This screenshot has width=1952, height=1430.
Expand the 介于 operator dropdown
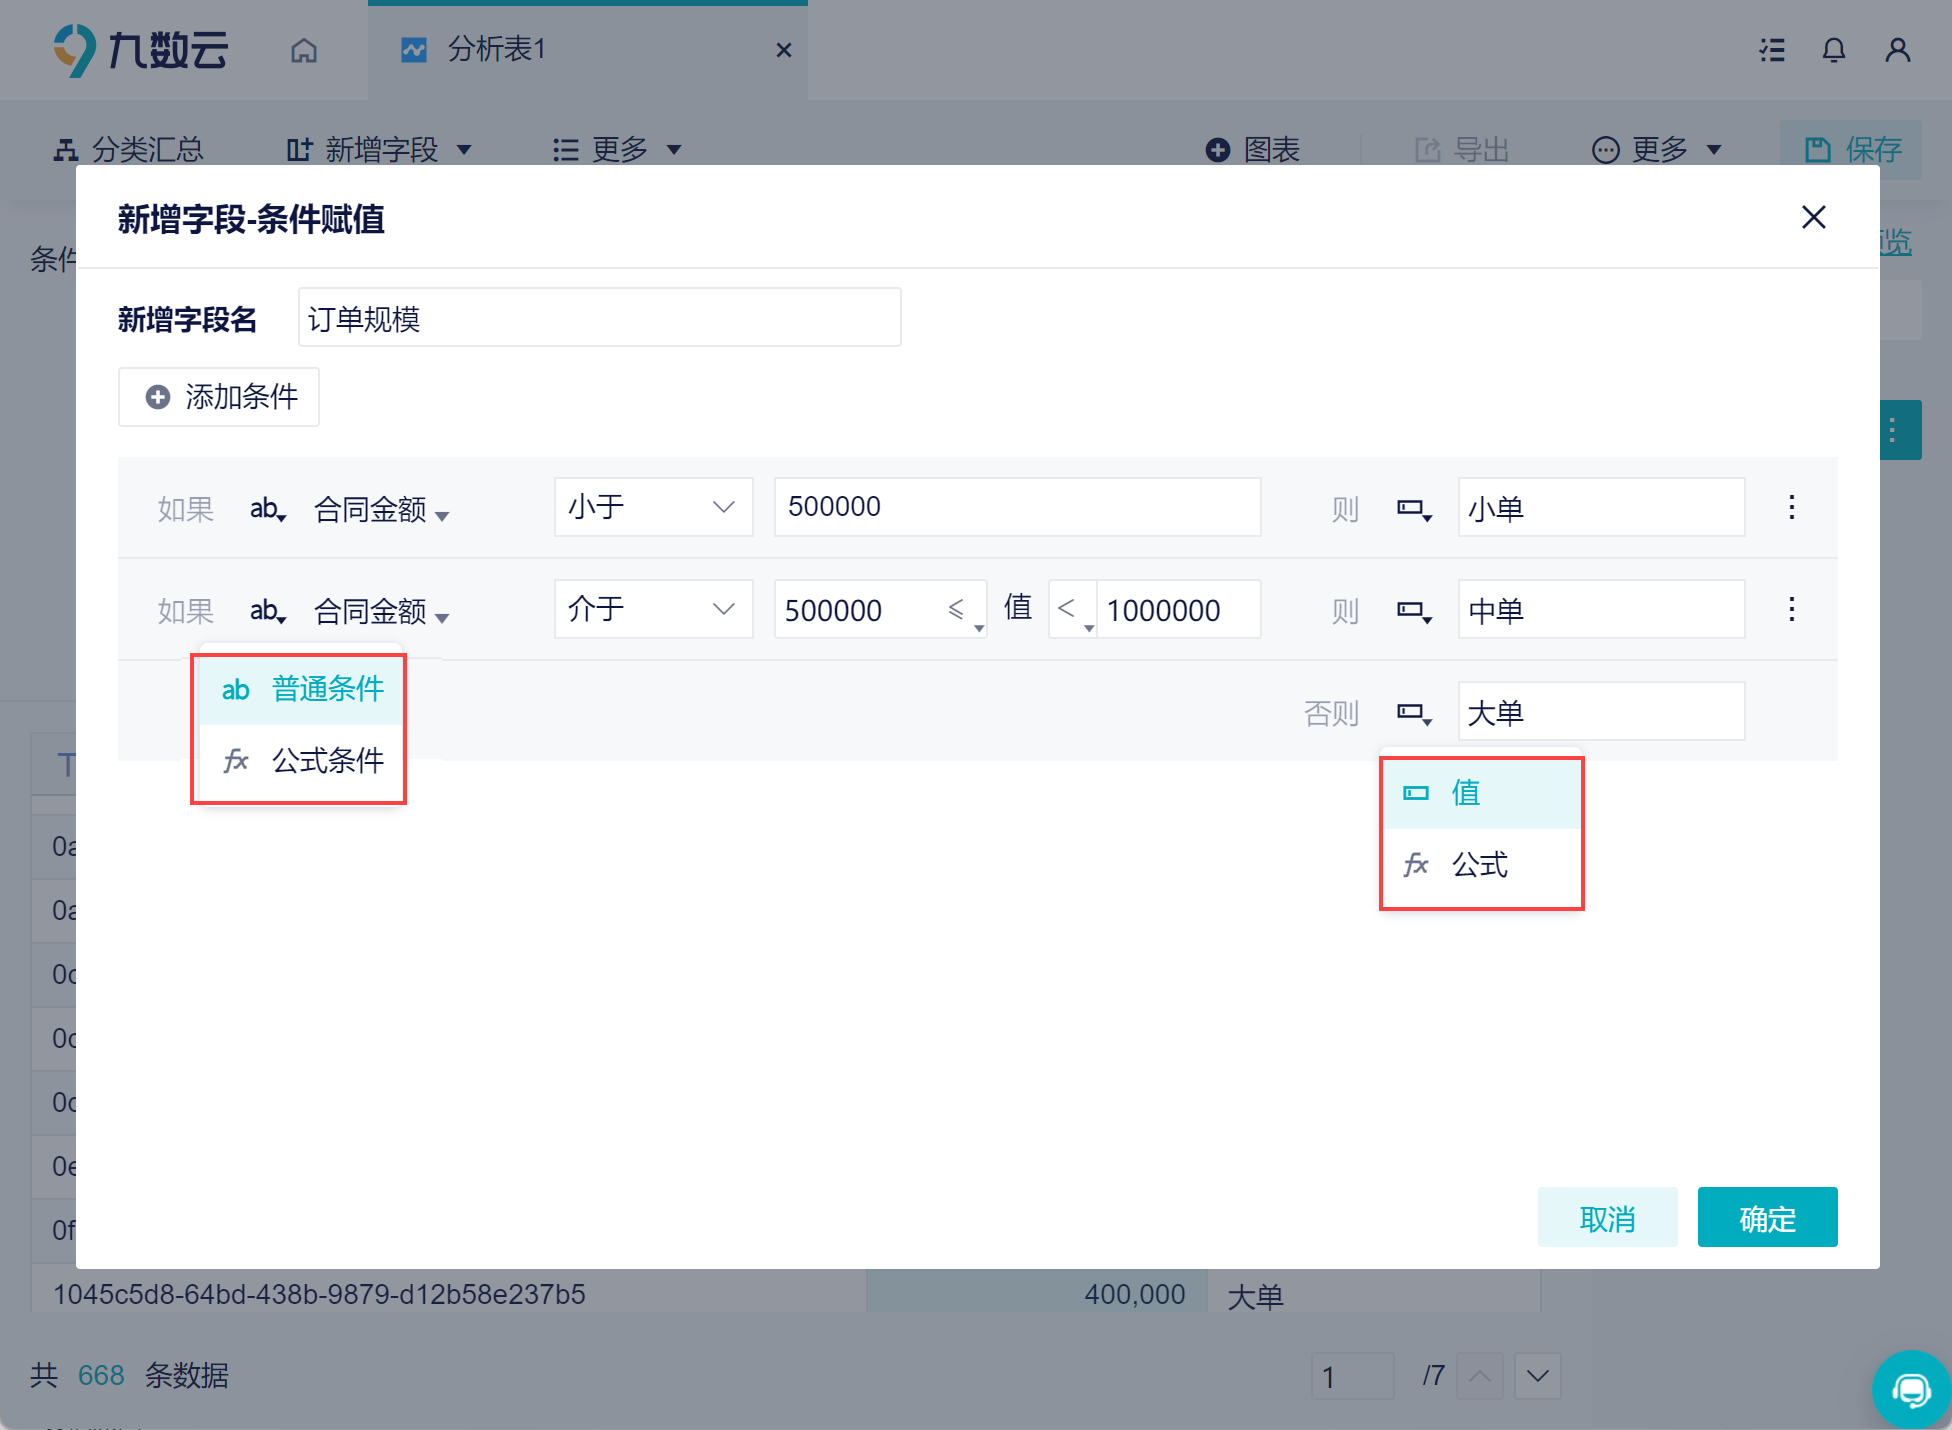tap(653, 609)
